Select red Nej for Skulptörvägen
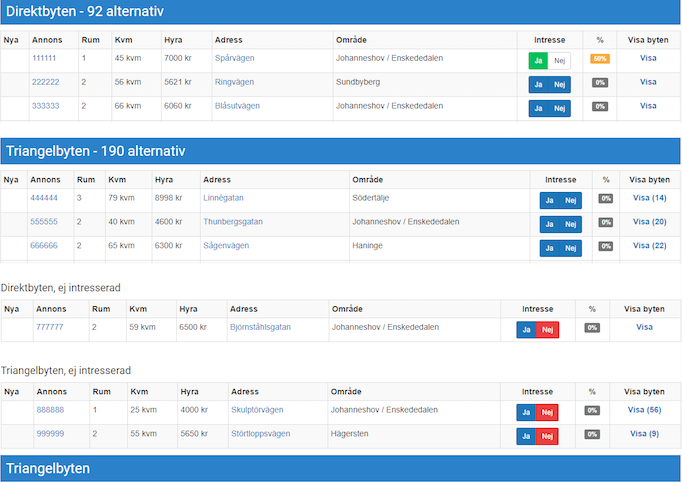This screenshot has height=486, width=682. (547, 412)
